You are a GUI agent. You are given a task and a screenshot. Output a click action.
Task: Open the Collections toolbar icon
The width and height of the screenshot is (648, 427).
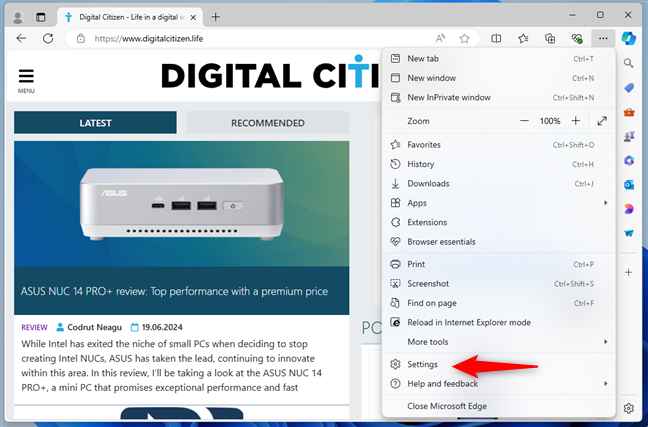point(550,38)
